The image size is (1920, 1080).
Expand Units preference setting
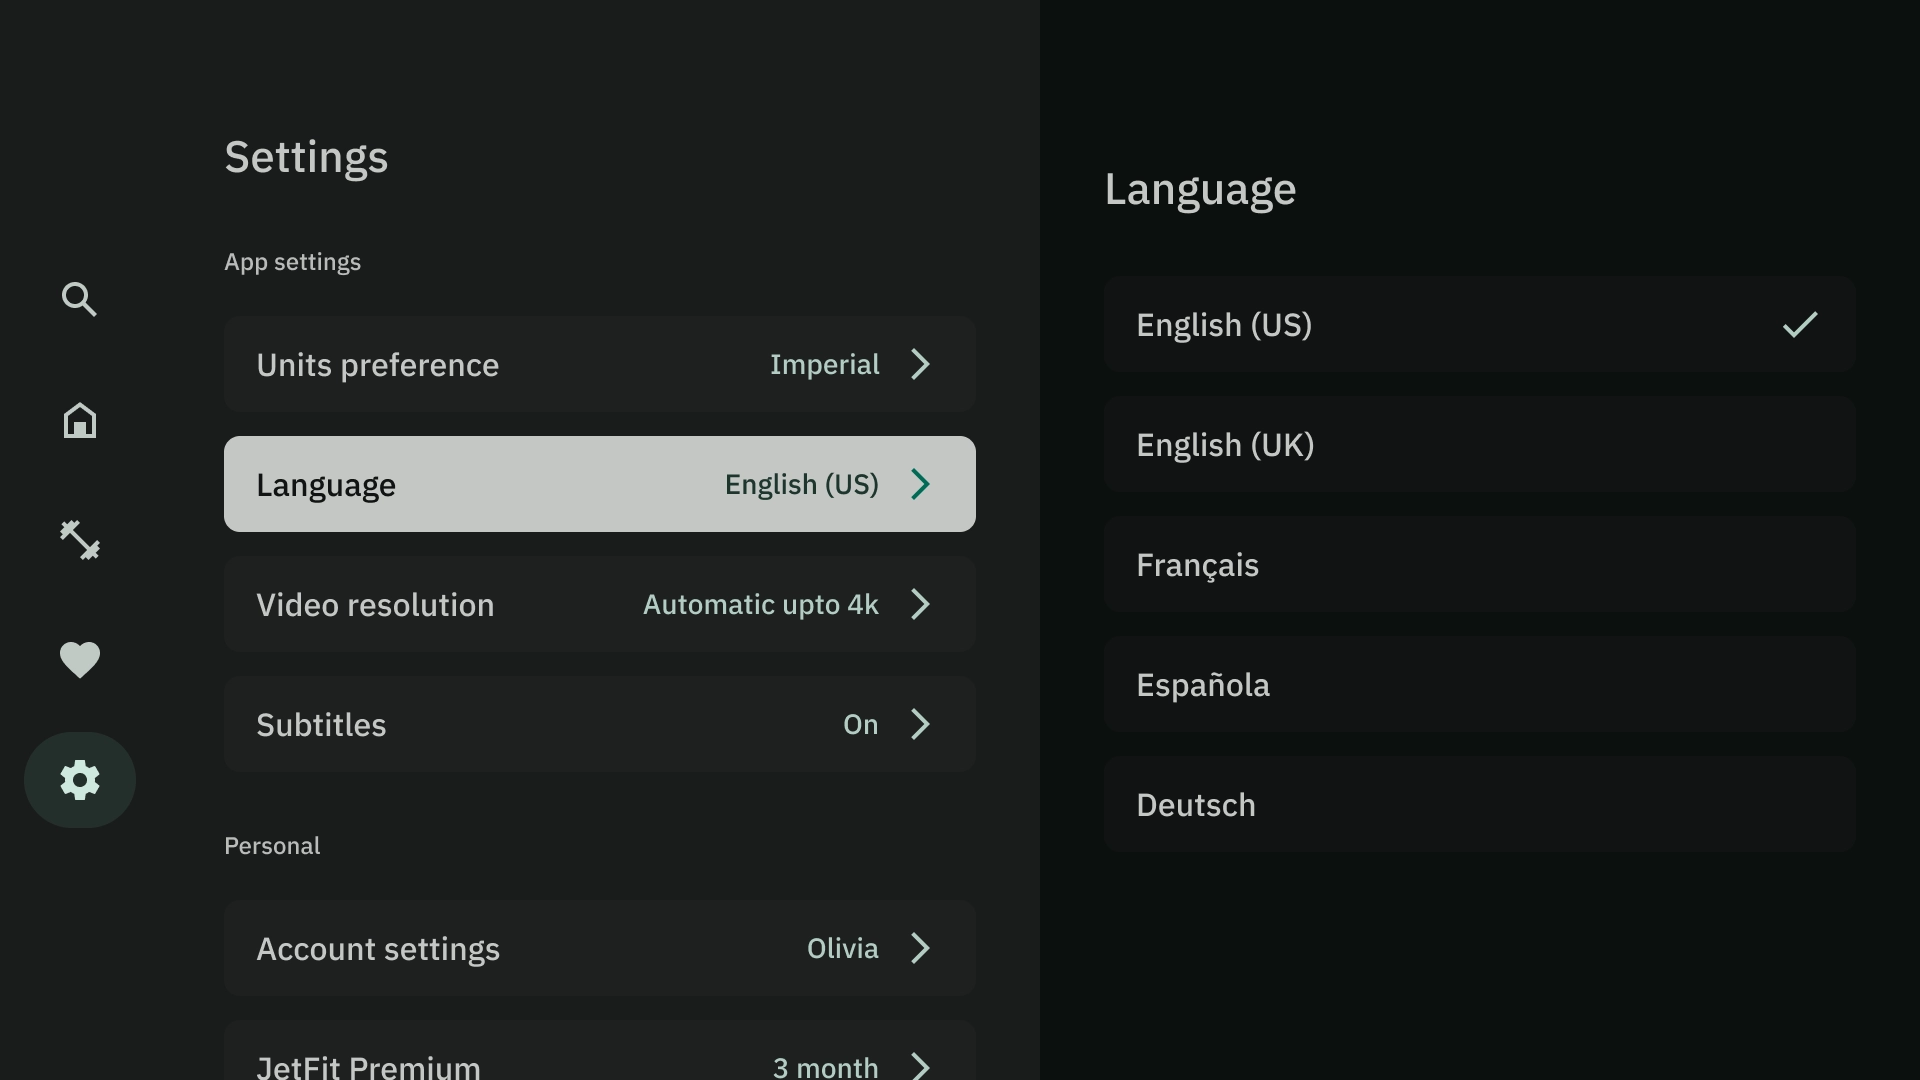[x=600, y=364]
